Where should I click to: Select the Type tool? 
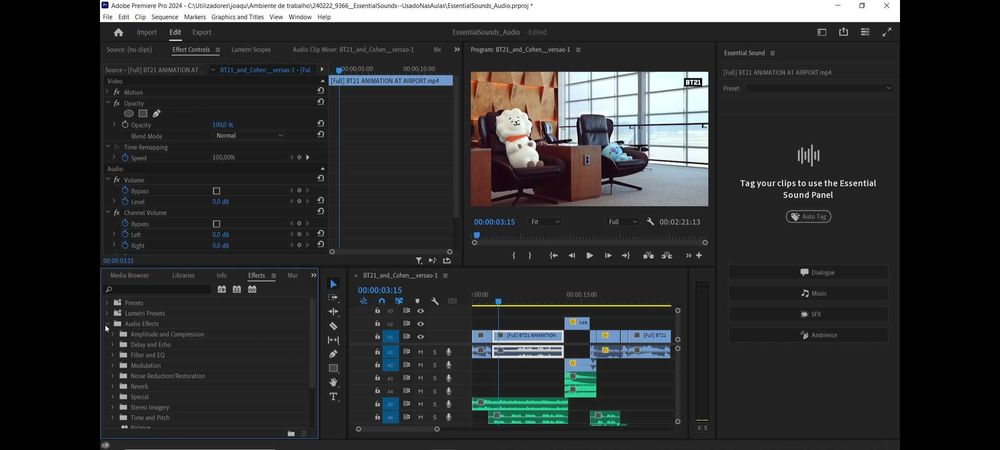[x=334, y=397]
